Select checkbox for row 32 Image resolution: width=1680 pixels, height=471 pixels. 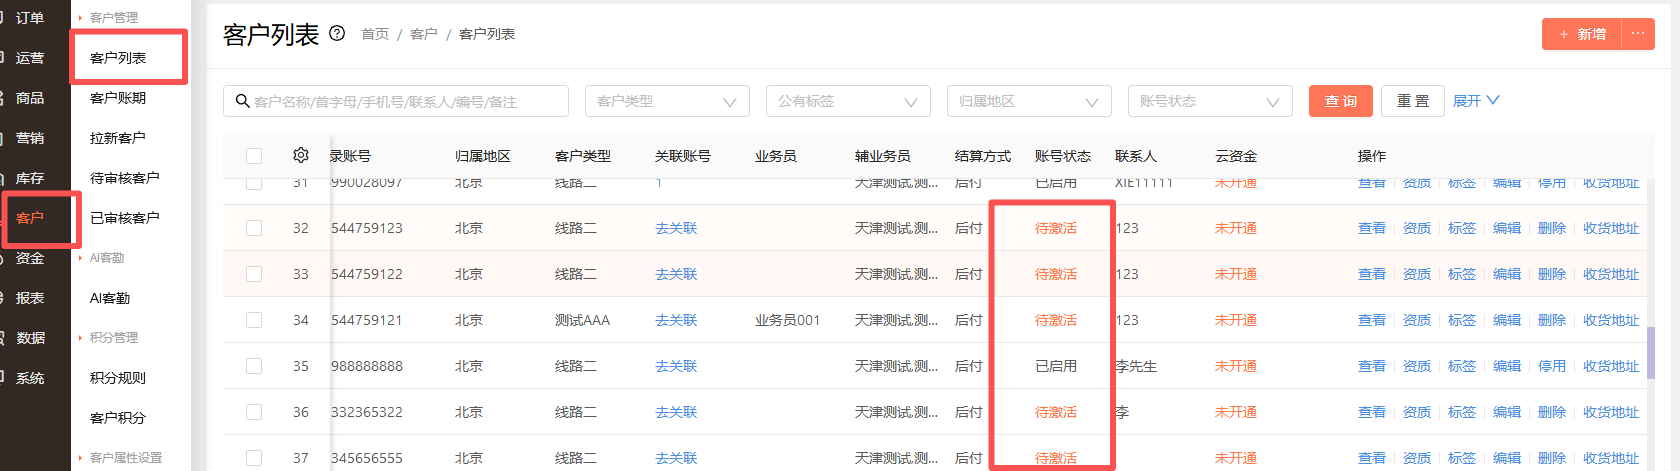254,228
